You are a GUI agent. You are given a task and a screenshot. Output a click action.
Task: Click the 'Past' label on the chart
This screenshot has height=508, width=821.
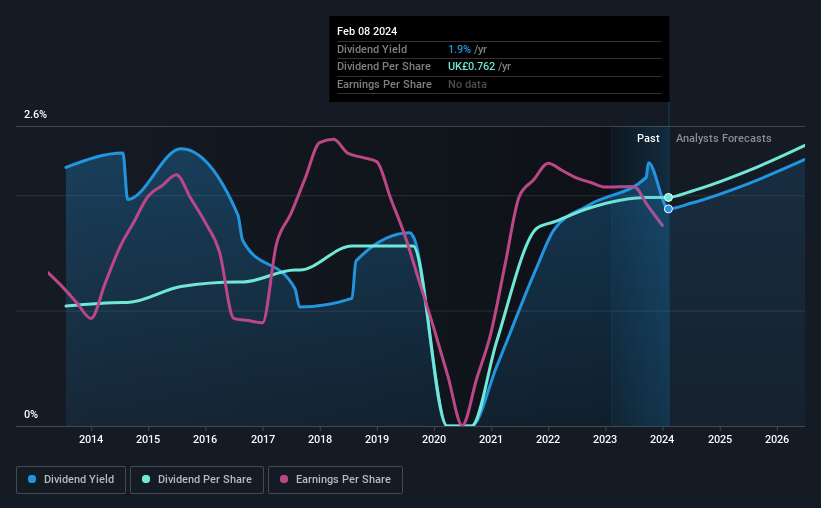tap(648, 138)
